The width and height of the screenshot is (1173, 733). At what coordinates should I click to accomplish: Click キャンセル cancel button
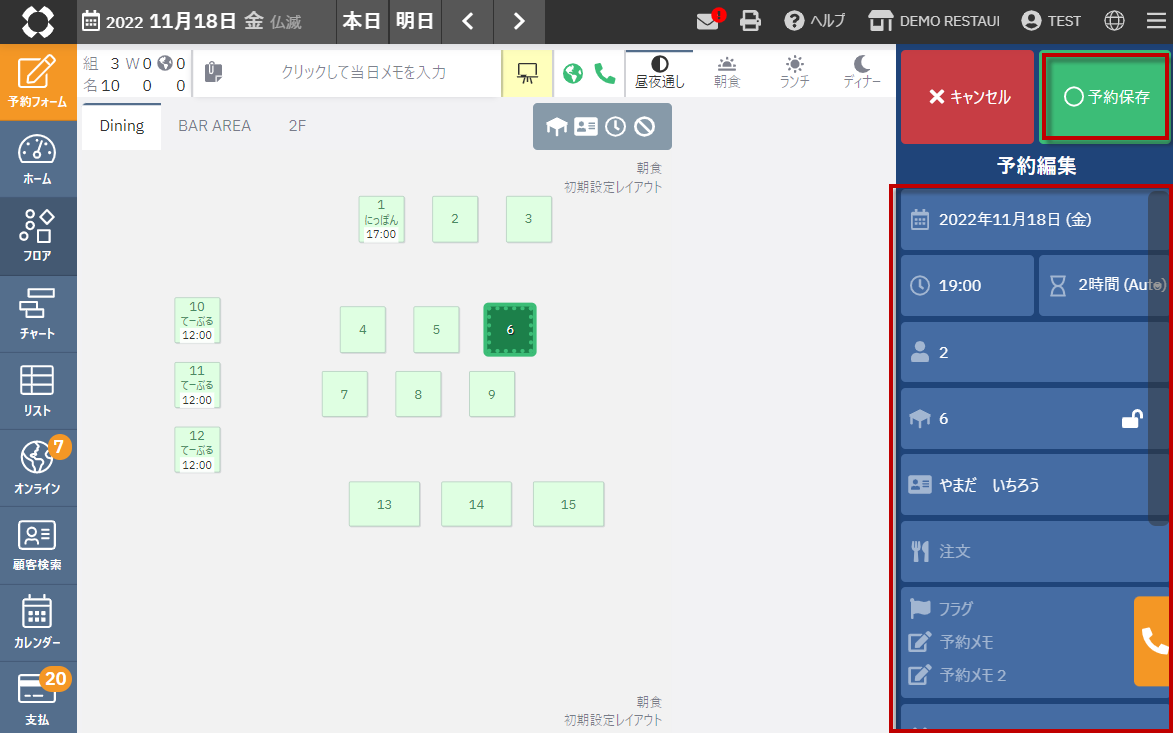967,96
